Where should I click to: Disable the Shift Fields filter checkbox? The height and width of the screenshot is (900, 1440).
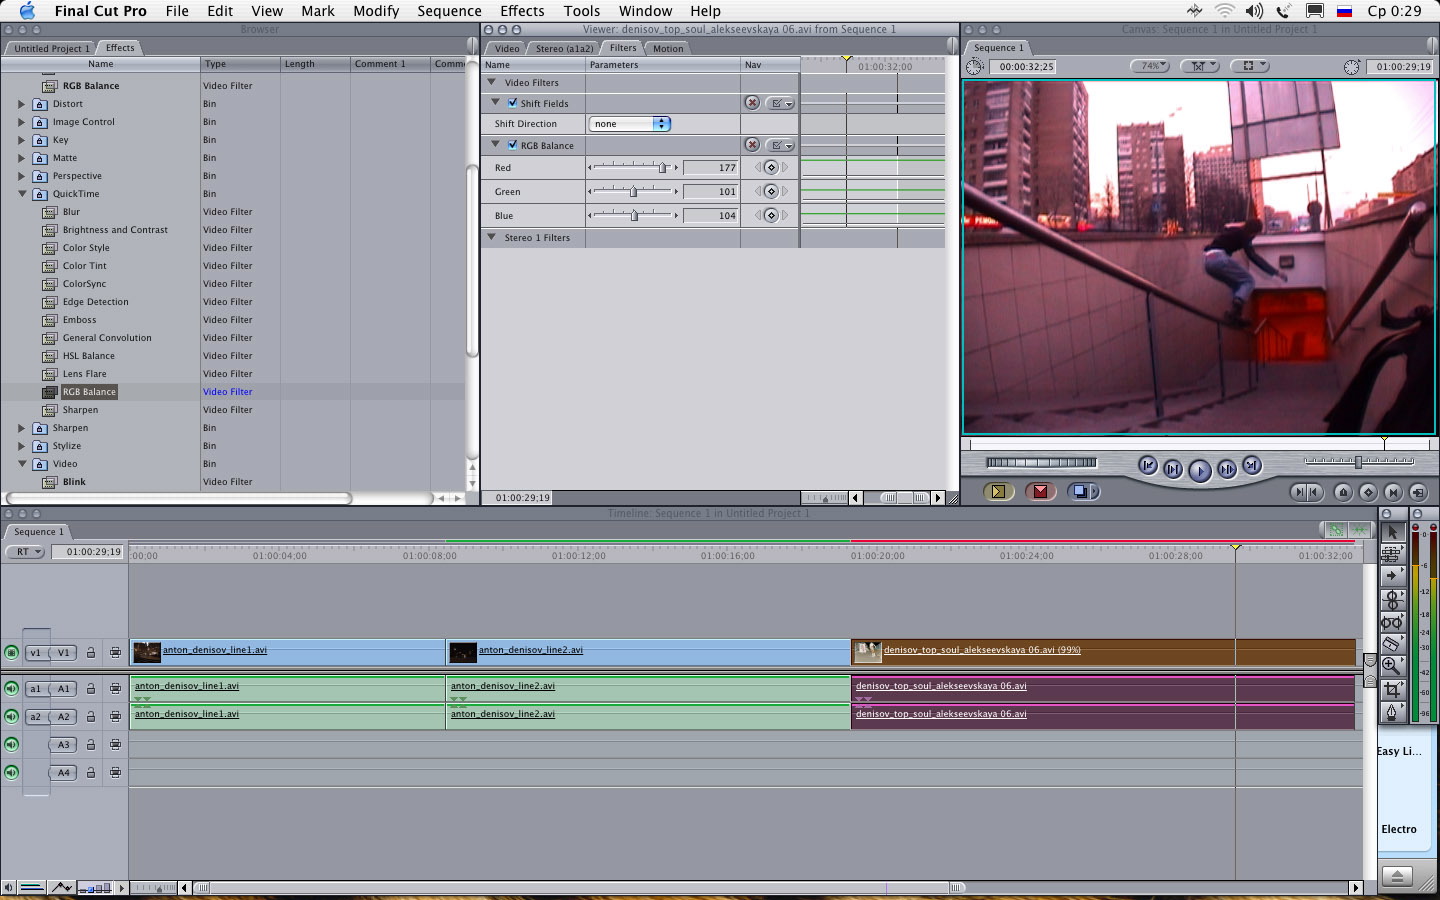[x=513, y=103]
